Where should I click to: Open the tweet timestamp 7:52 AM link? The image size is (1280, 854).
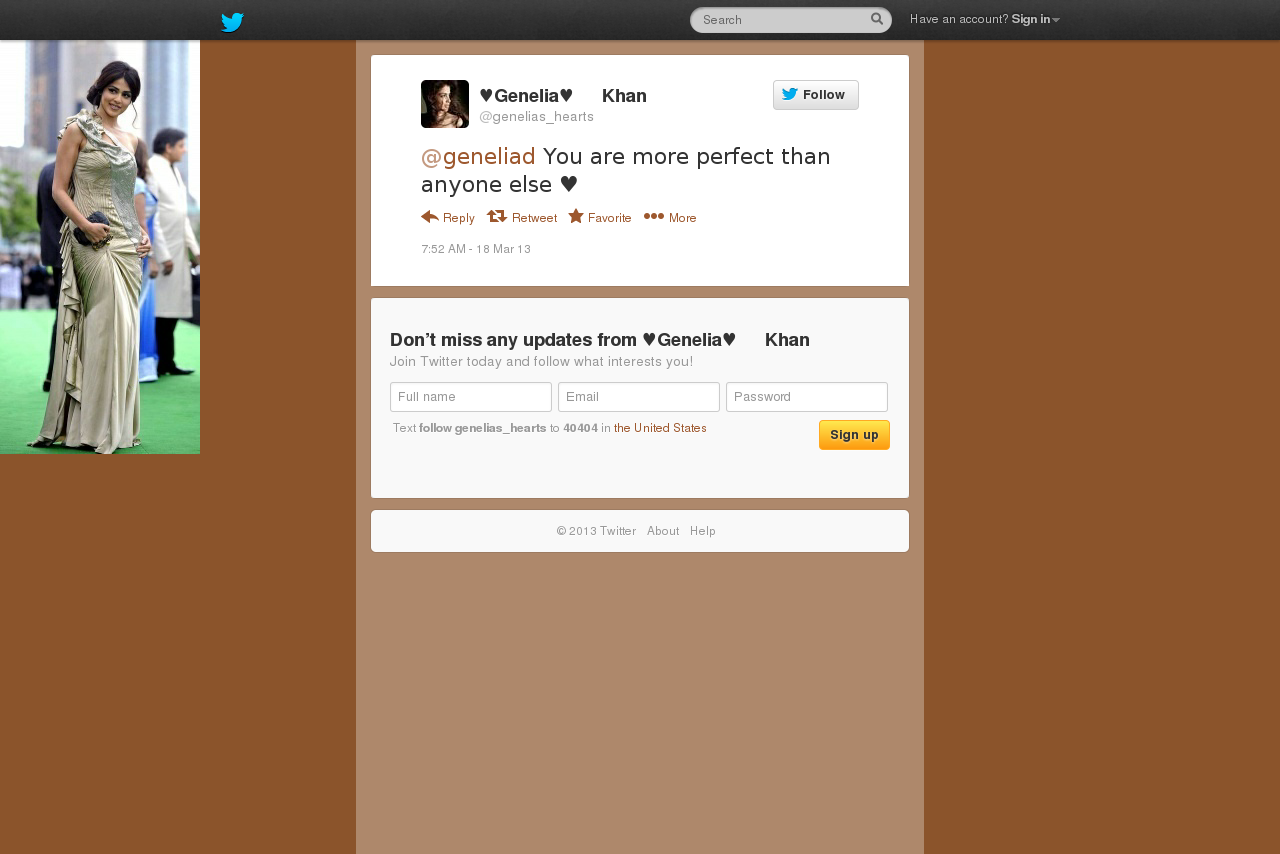[476, 249]
